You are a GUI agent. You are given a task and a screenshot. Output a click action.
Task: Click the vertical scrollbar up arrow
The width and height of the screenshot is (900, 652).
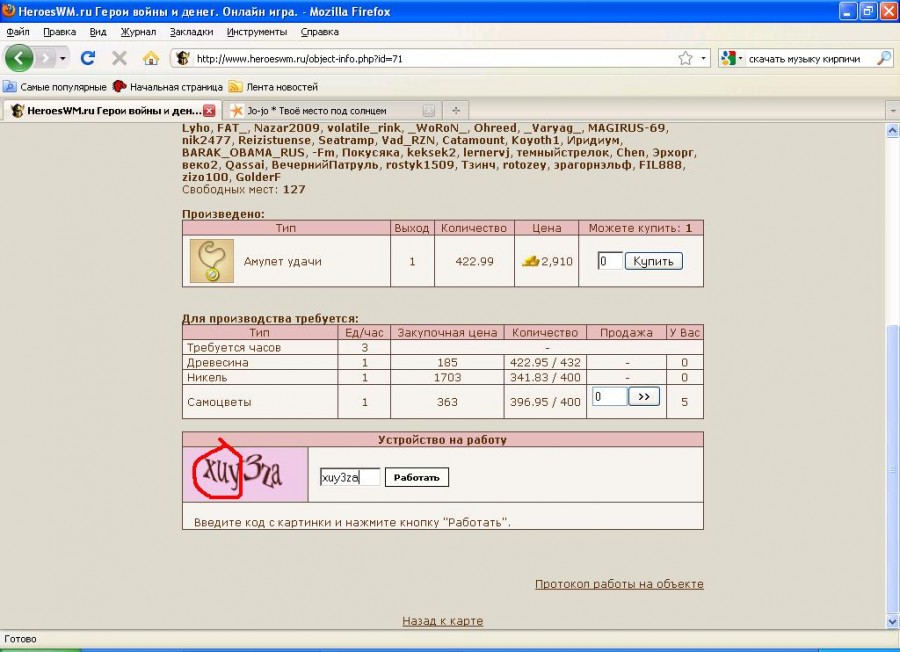[893, 131]
